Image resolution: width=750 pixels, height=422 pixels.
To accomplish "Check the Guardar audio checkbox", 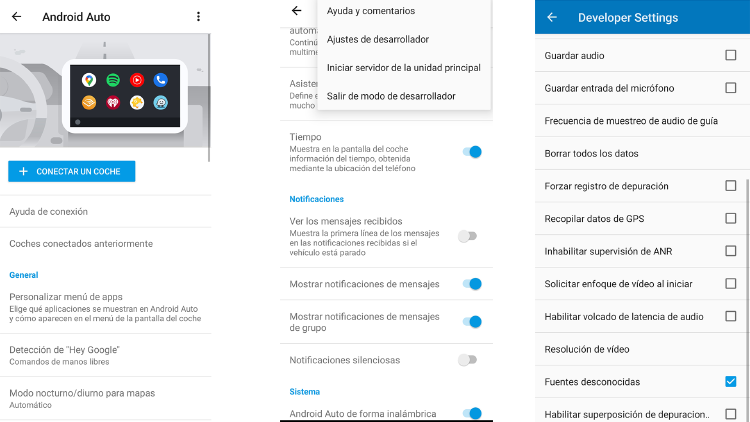I will point(730,55).
